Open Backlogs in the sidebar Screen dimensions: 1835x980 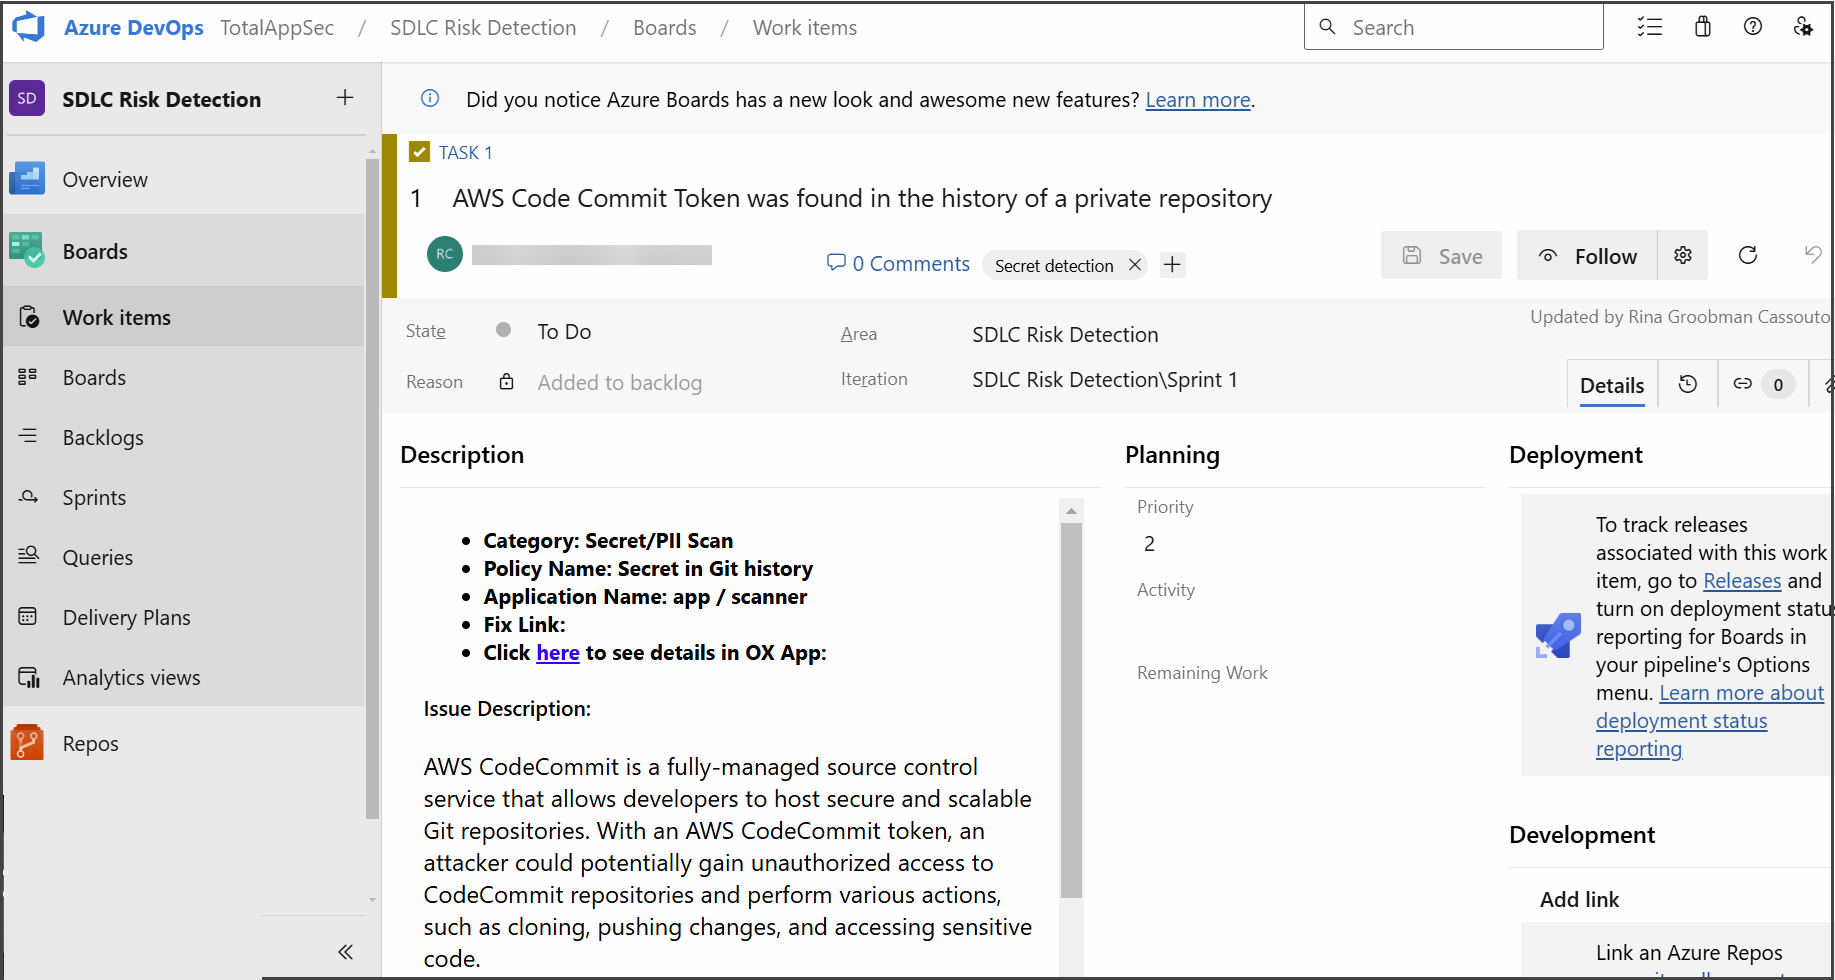[103, 438]
